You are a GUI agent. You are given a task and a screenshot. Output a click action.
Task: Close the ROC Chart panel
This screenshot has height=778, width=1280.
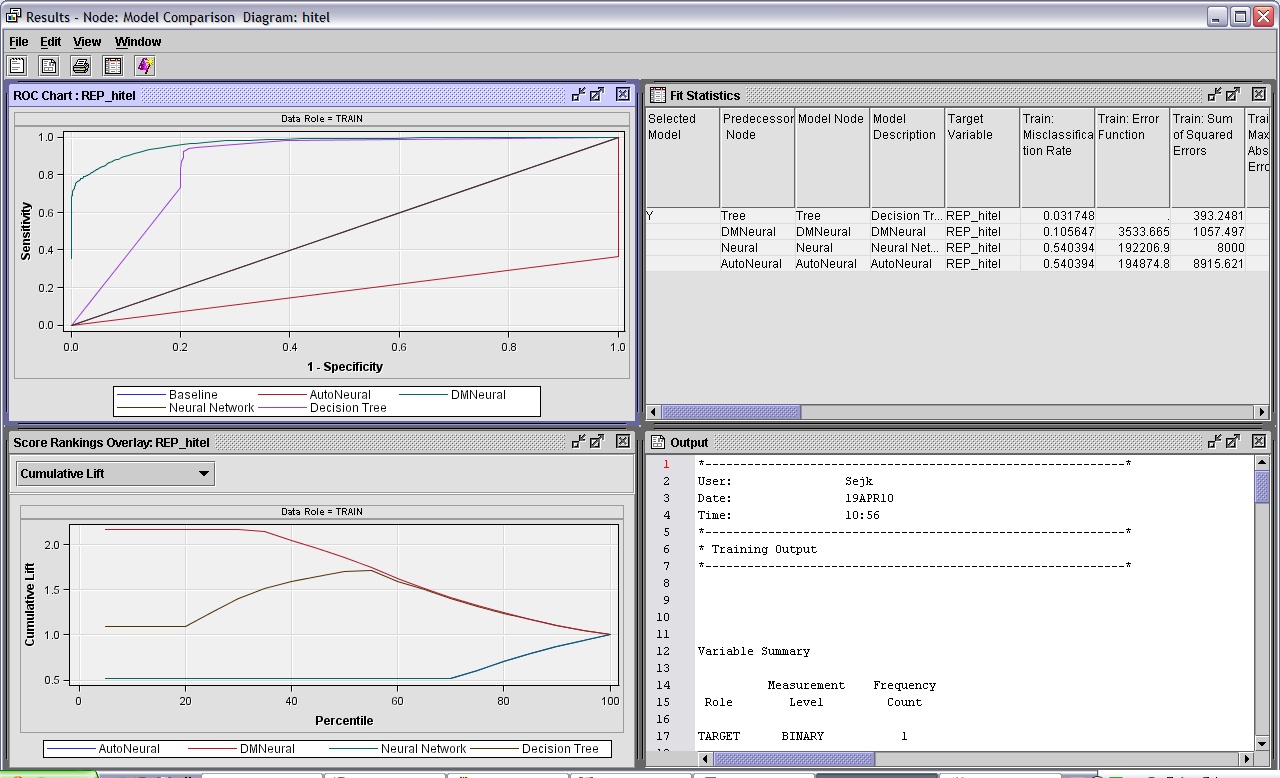tap(622, 95)
